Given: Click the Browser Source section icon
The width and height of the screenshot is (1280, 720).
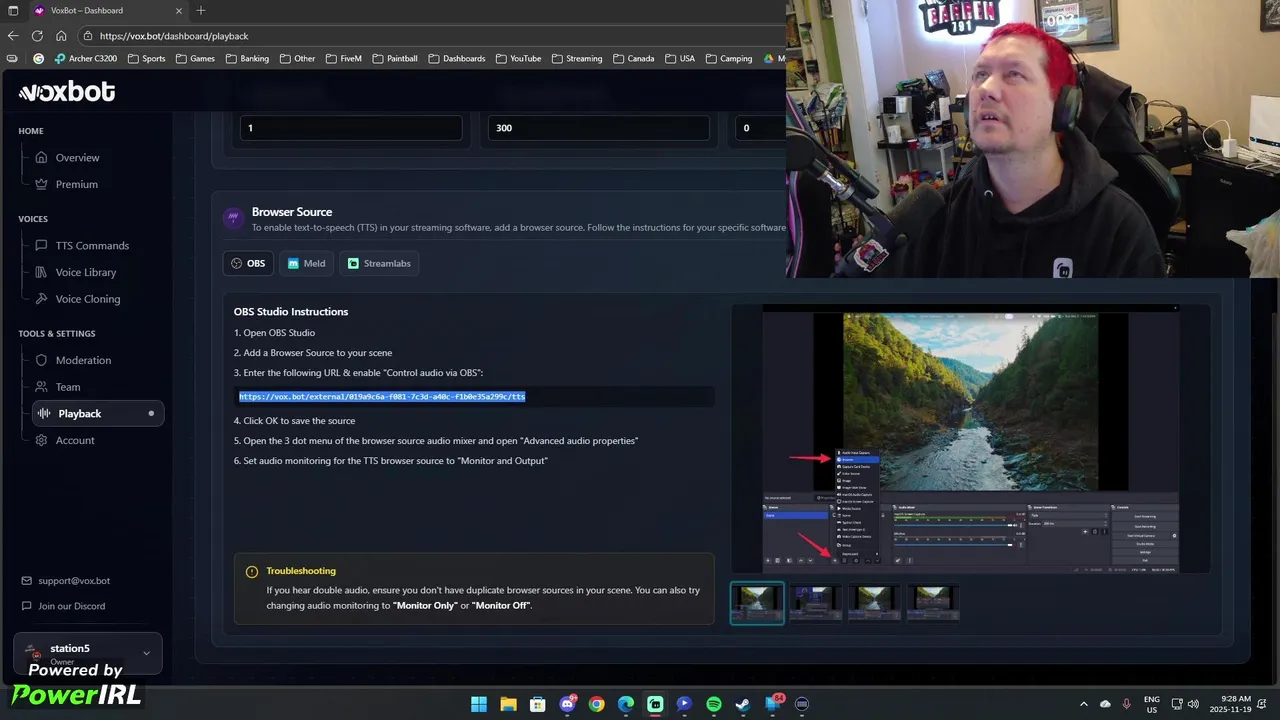Looking at the screenshot, I should click(233, 217).
